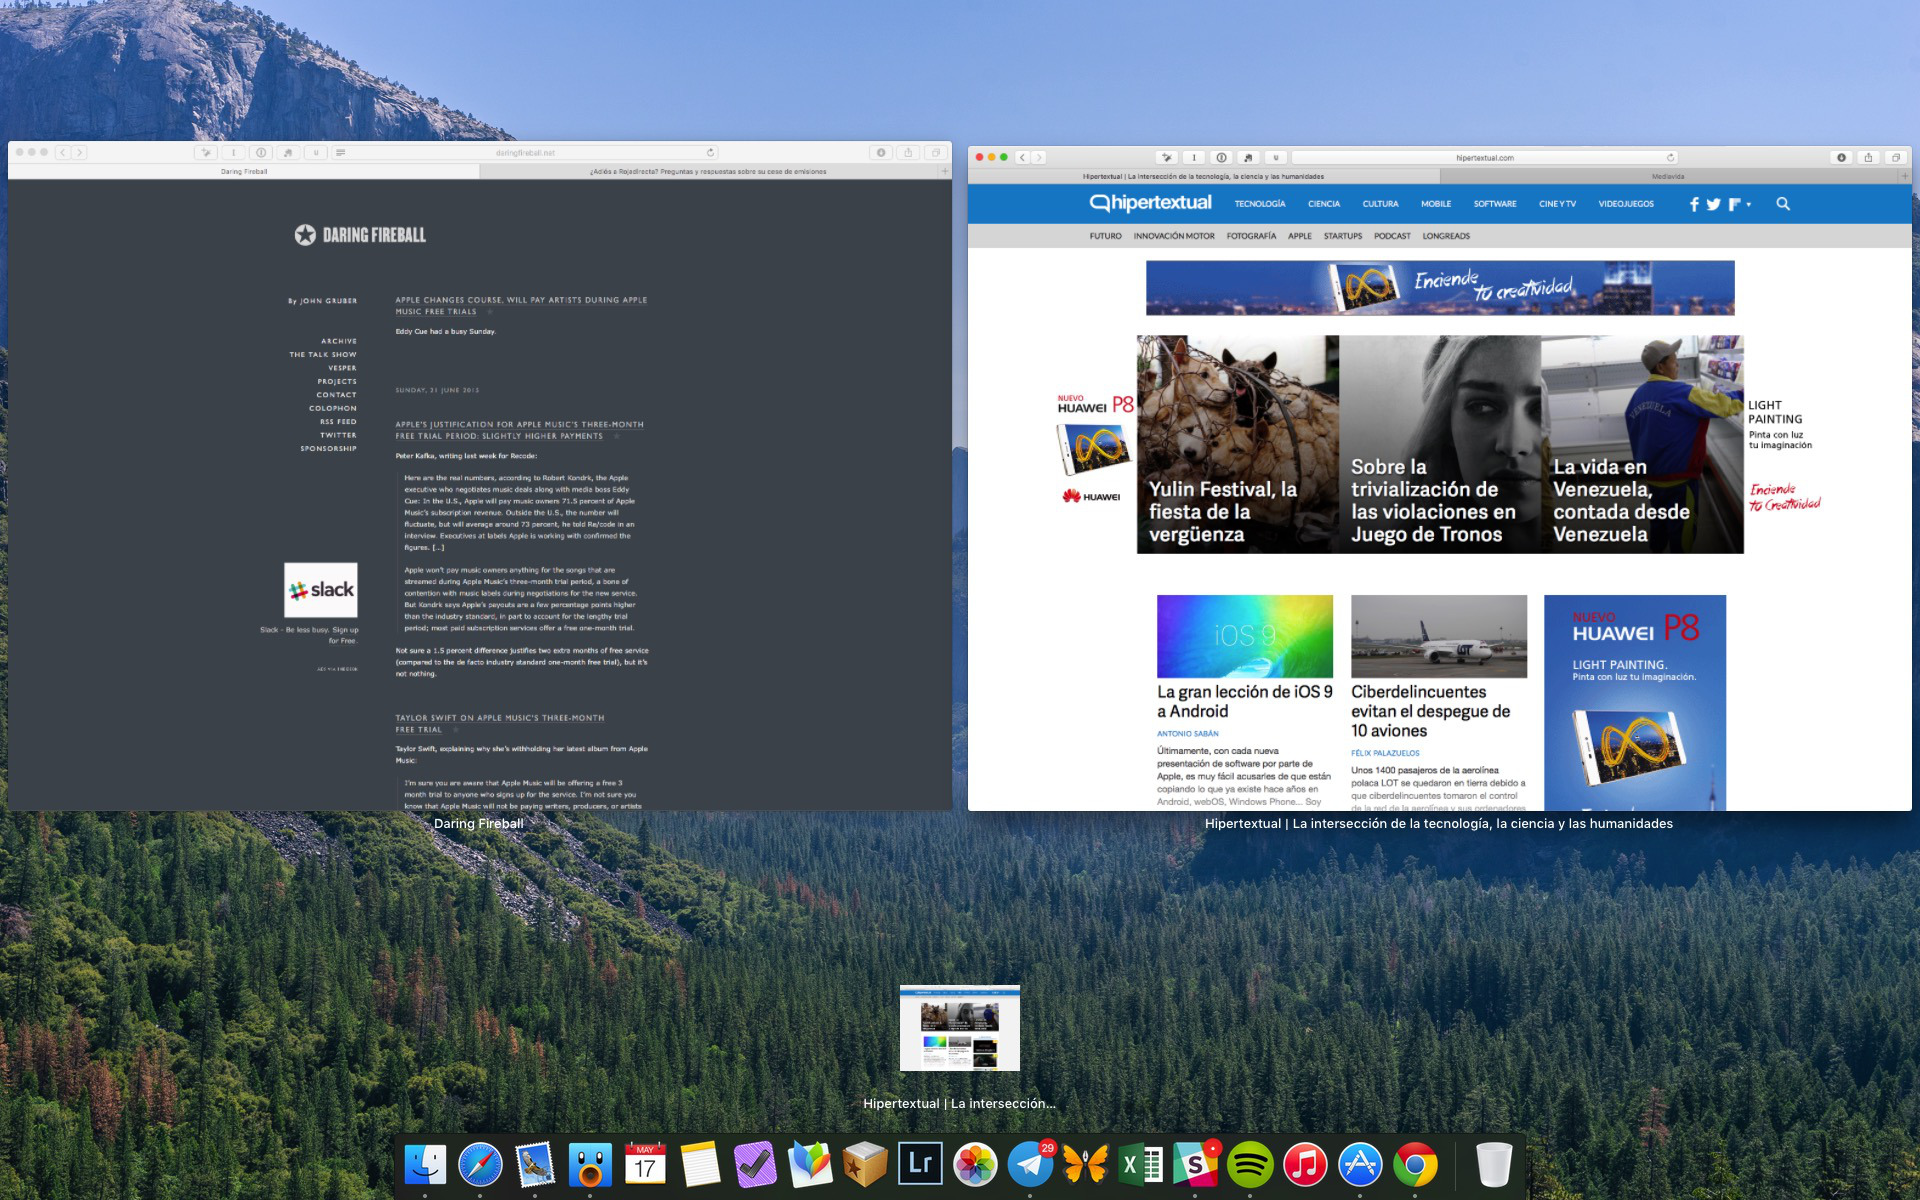Image resolution: width=1920 pixels, height=1200 pixels.
Task: Open the Hipertextual logo home link
Action: tap(1150, 203)
